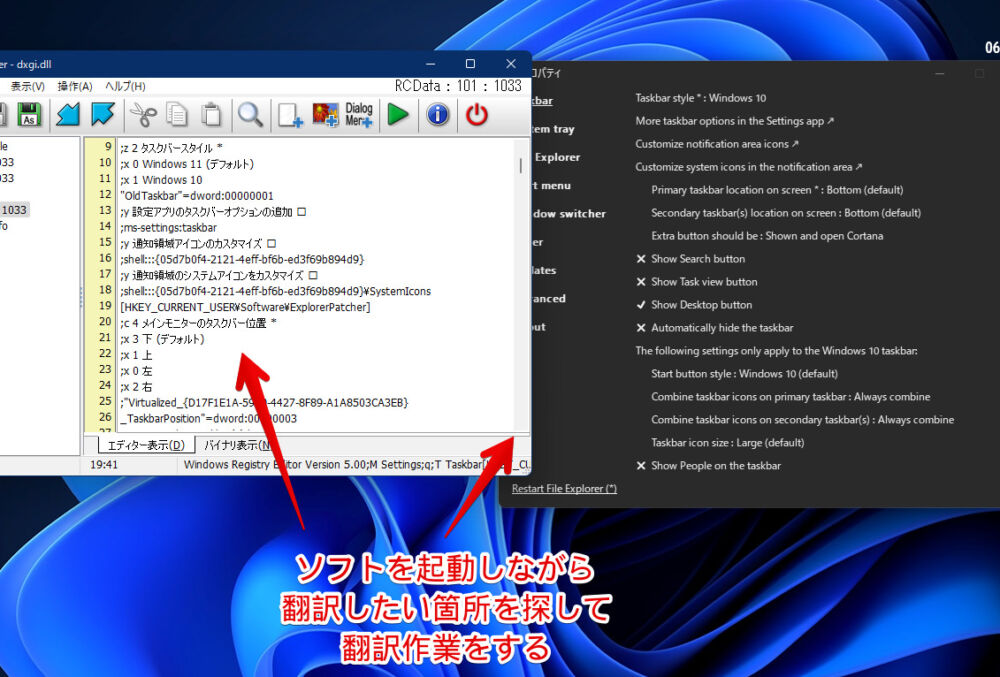This screenshot has width=1000, height=677.
Task: Click the red power exit icon
Action: click(476, 115)
